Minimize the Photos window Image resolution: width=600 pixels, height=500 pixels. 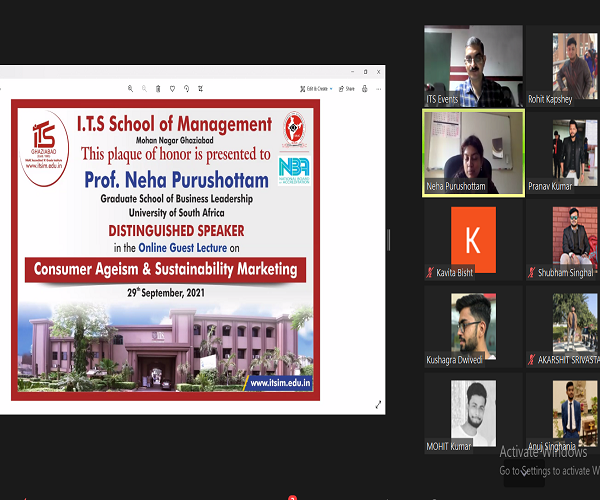(352, 72)
